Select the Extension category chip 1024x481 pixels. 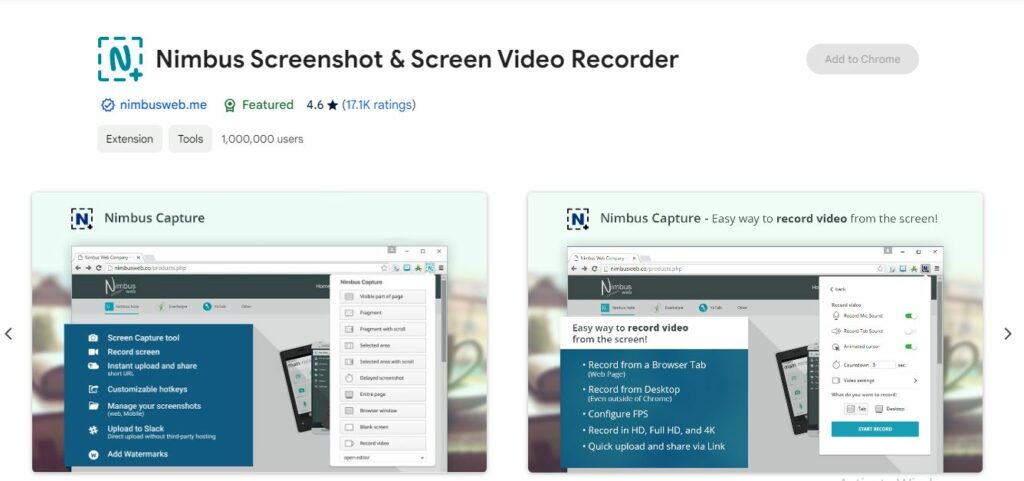(129, 139)
